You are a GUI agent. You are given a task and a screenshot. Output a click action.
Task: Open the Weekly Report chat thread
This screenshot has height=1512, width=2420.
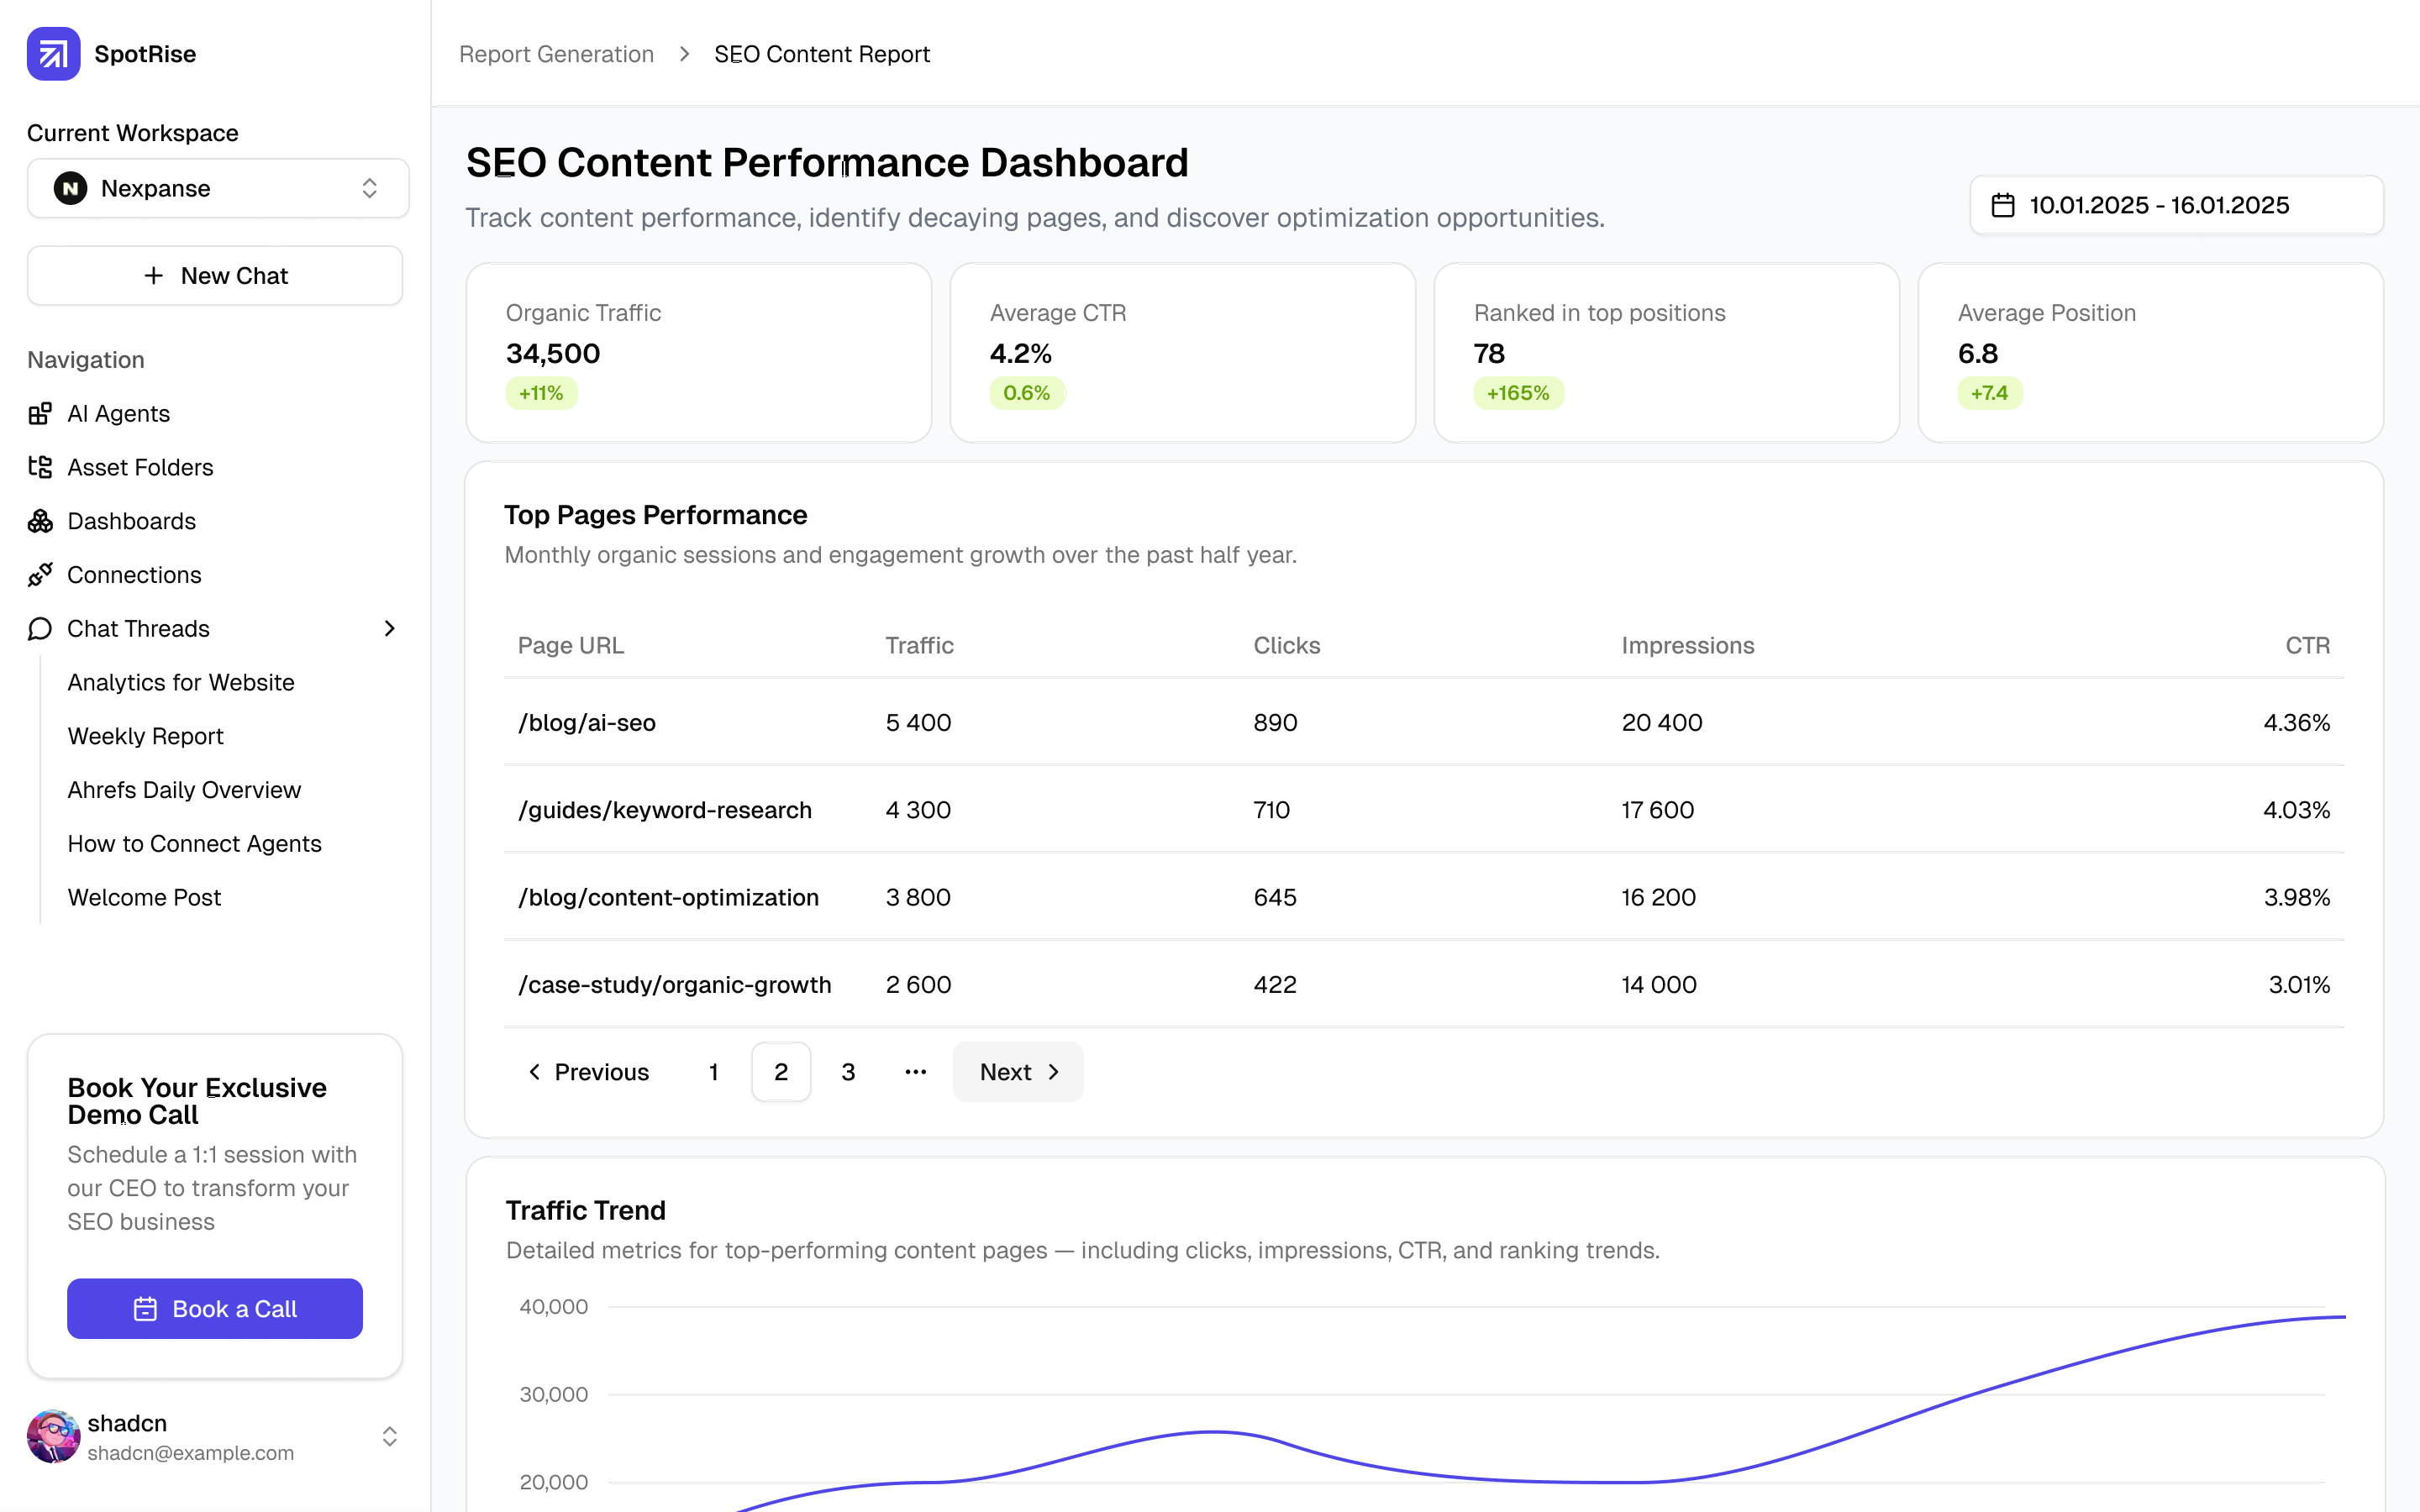click(x=145, y=736)
